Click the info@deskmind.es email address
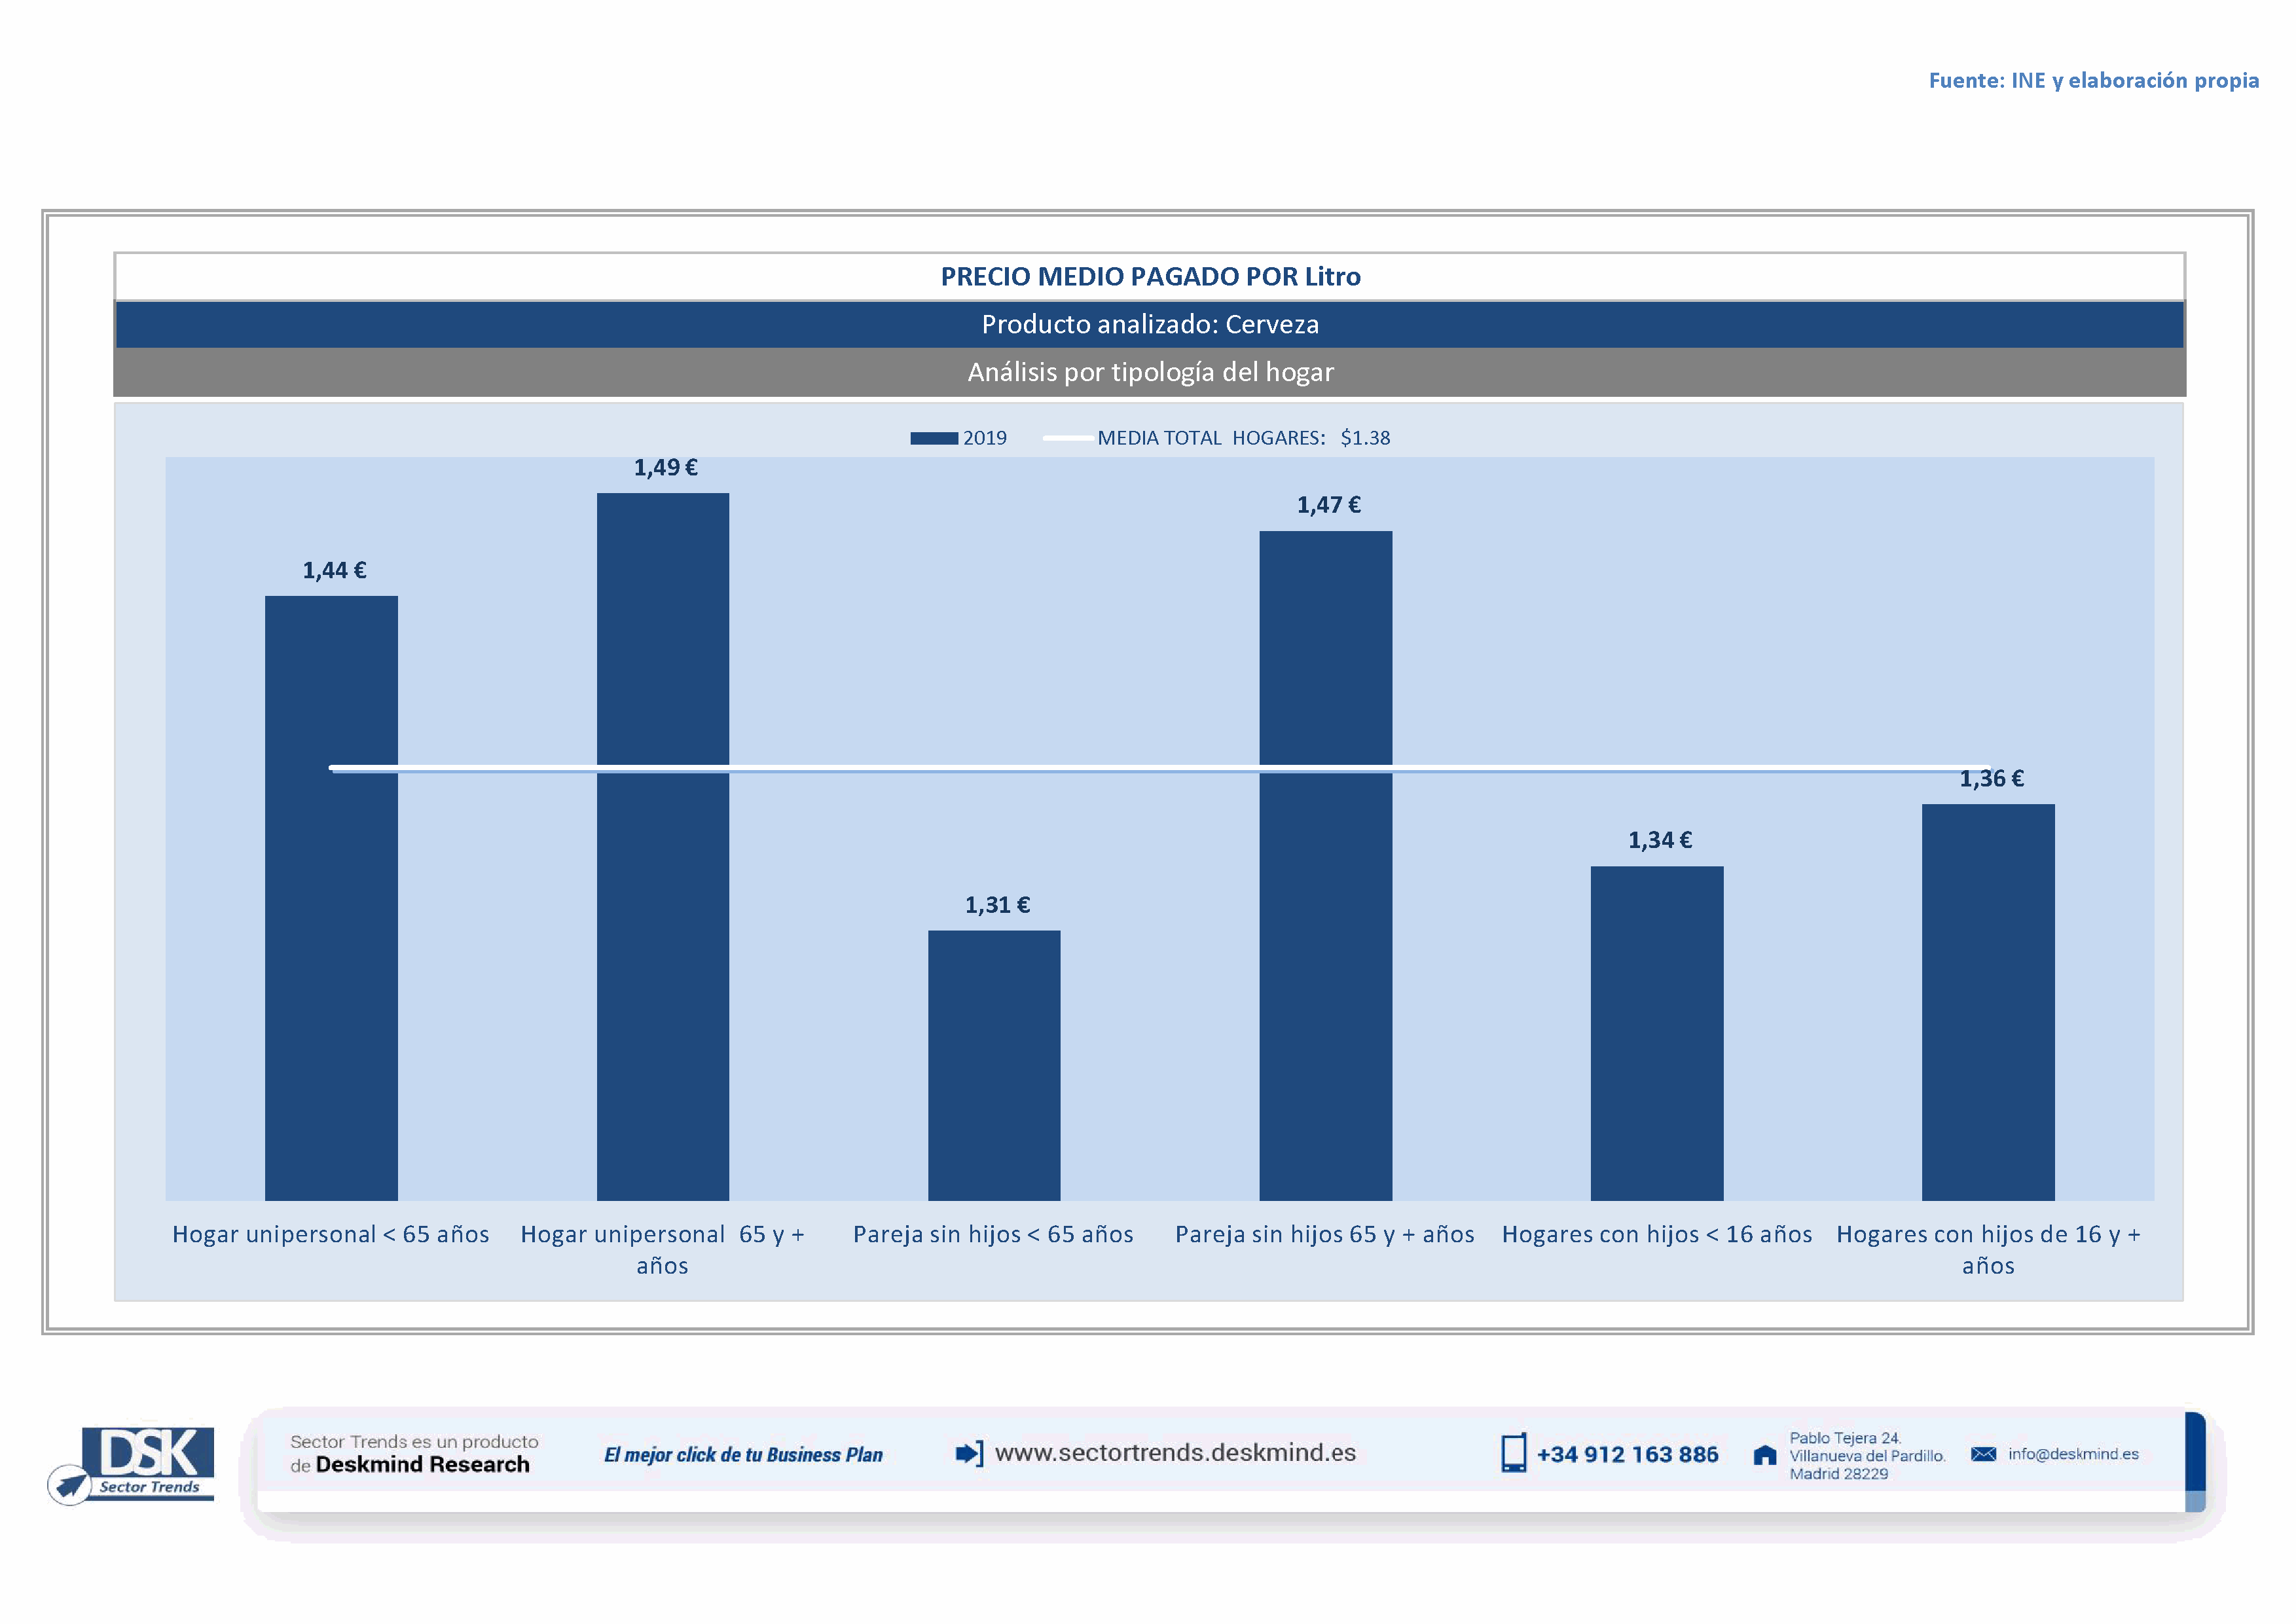The width and height of the screenshot is (2296, 1624). click(x=2073, y=1454)
